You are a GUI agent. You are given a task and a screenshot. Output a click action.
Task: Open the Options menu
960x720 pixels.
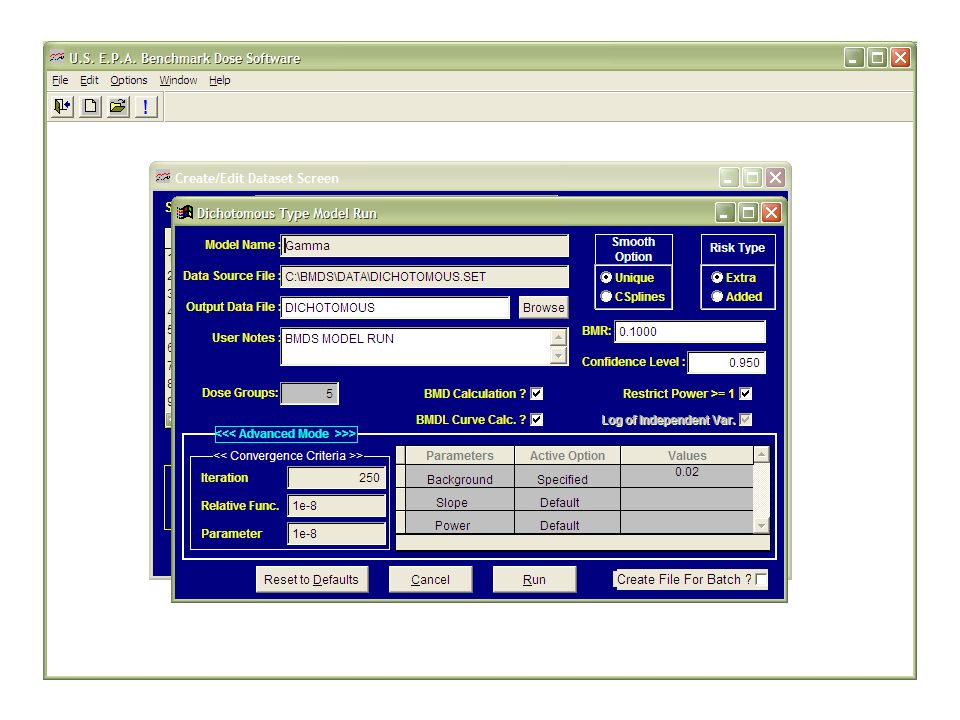(129, 80)
